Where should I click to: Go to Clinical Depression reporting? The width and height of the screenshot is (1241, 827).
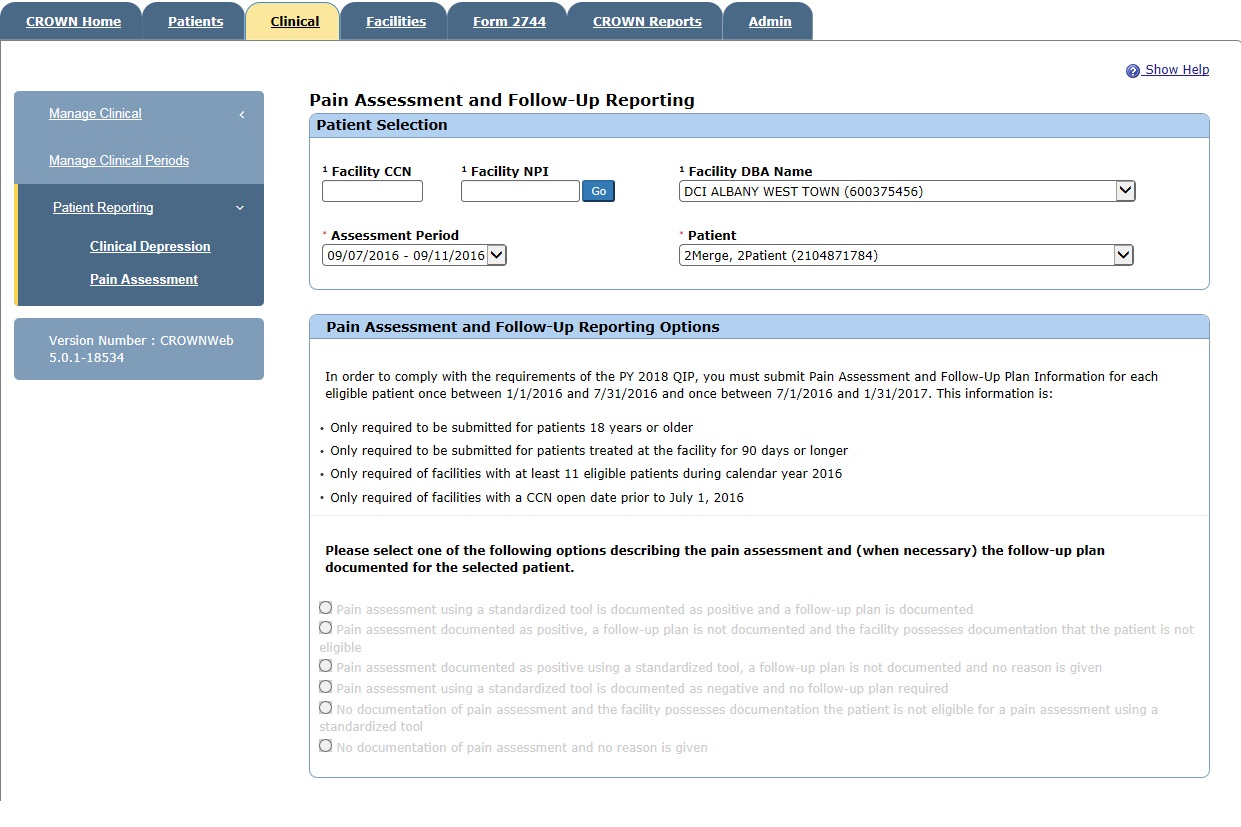click(x=150, y=247)
